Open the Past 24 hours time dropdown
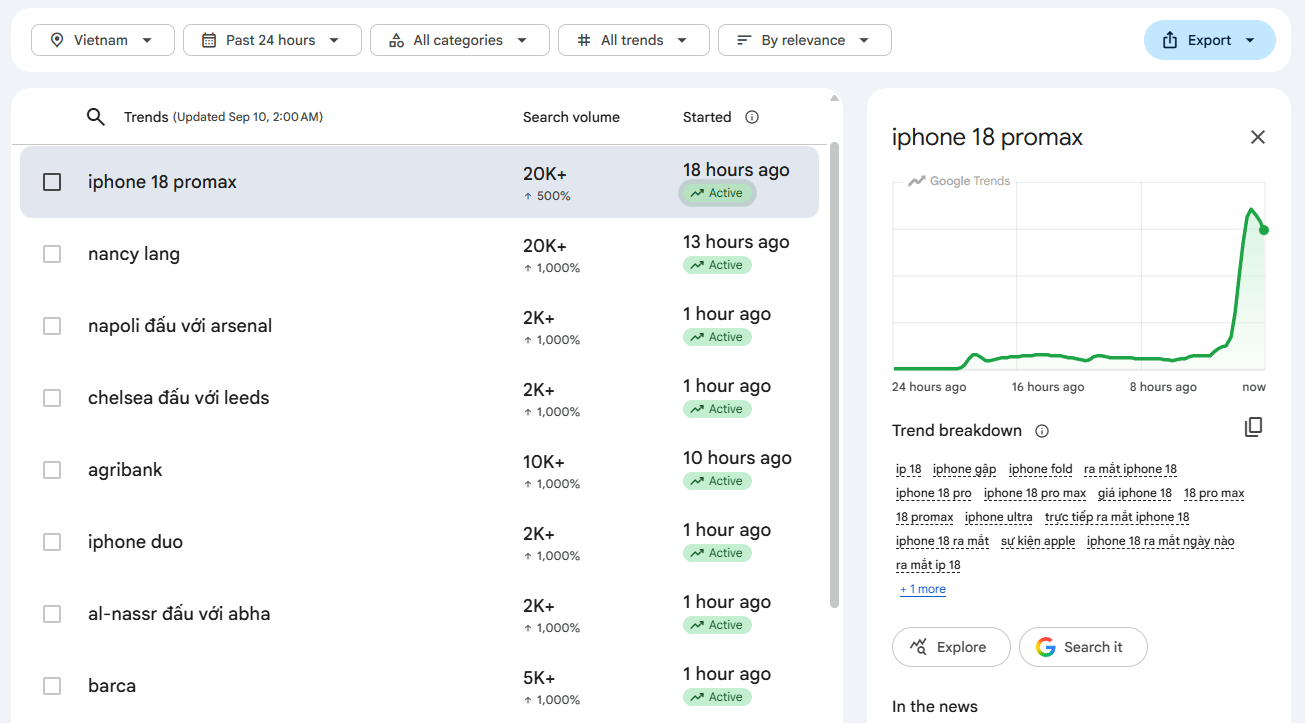 pyautogui.click(x=272, y=40)
